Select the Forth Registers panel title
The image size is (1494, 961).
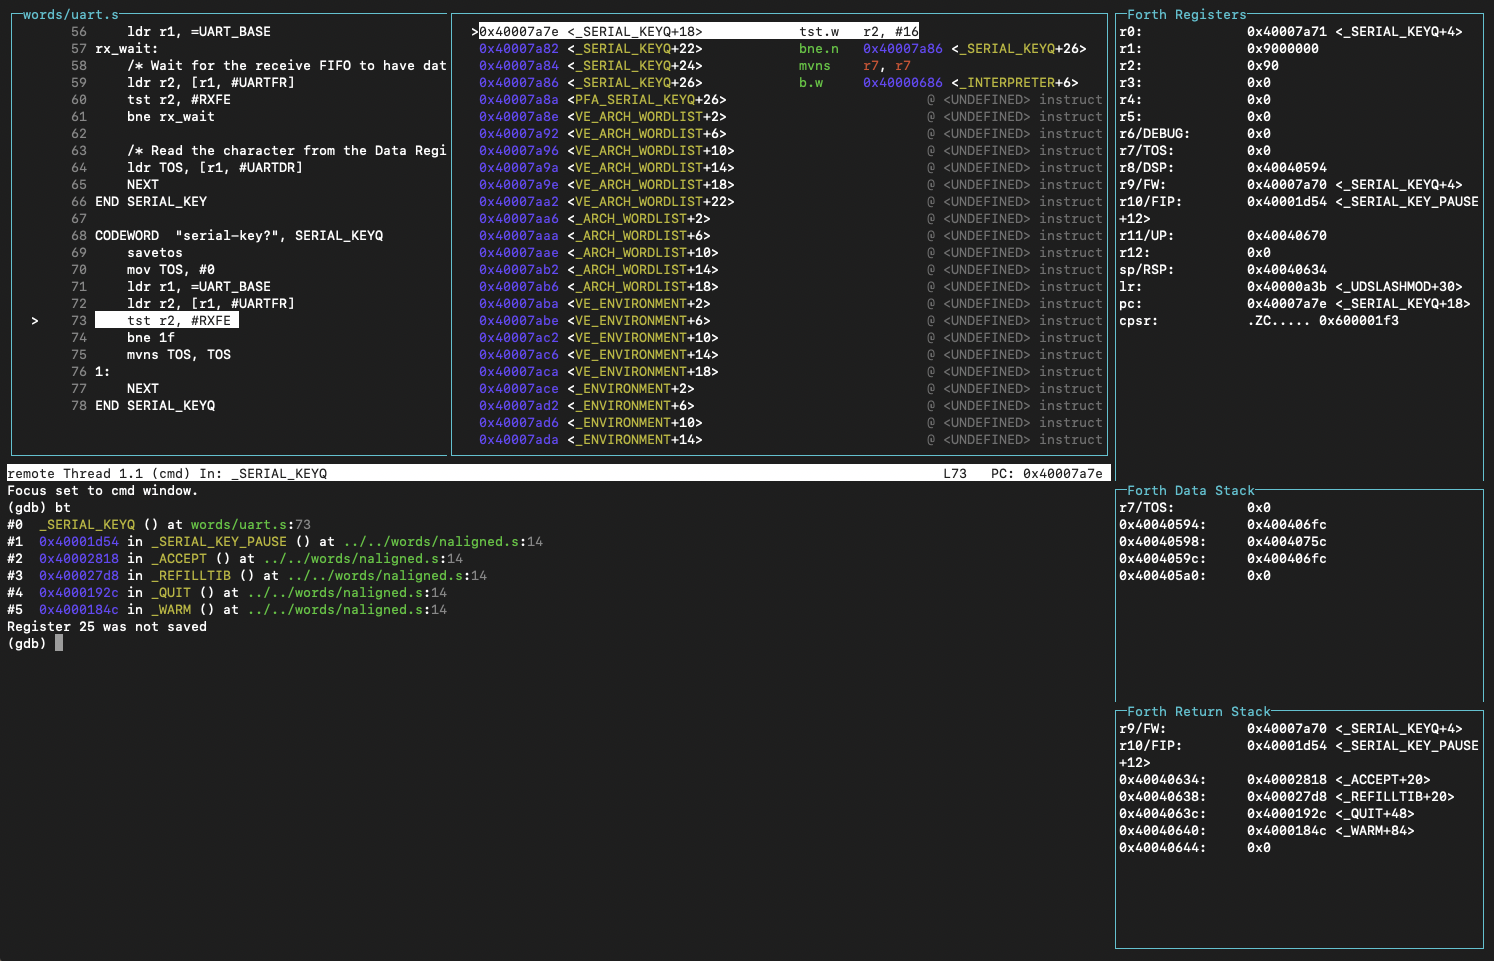pyautogui.click(x=1186, y=15)
